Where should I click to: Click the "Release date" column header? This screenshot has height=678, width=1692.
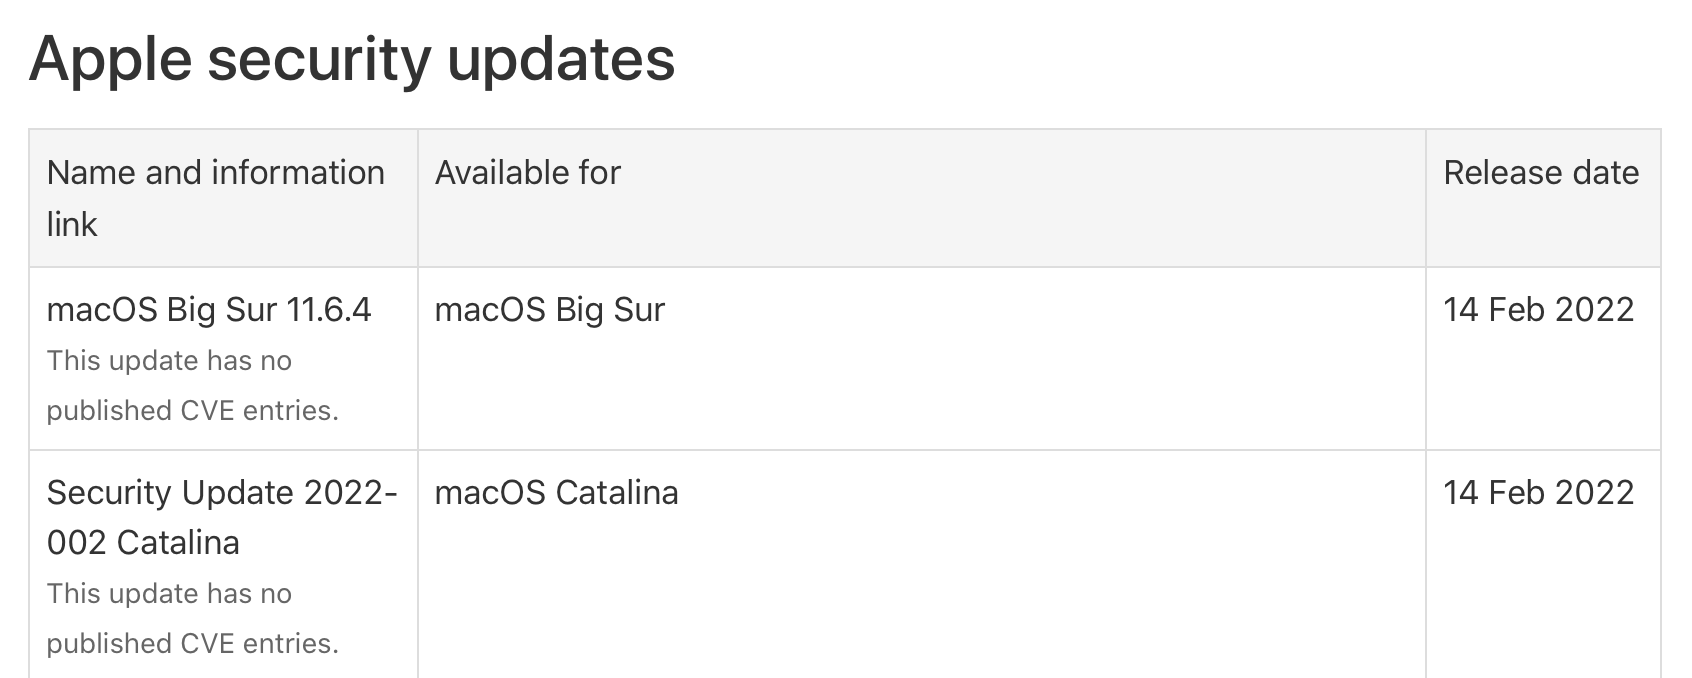point(1540,173)
